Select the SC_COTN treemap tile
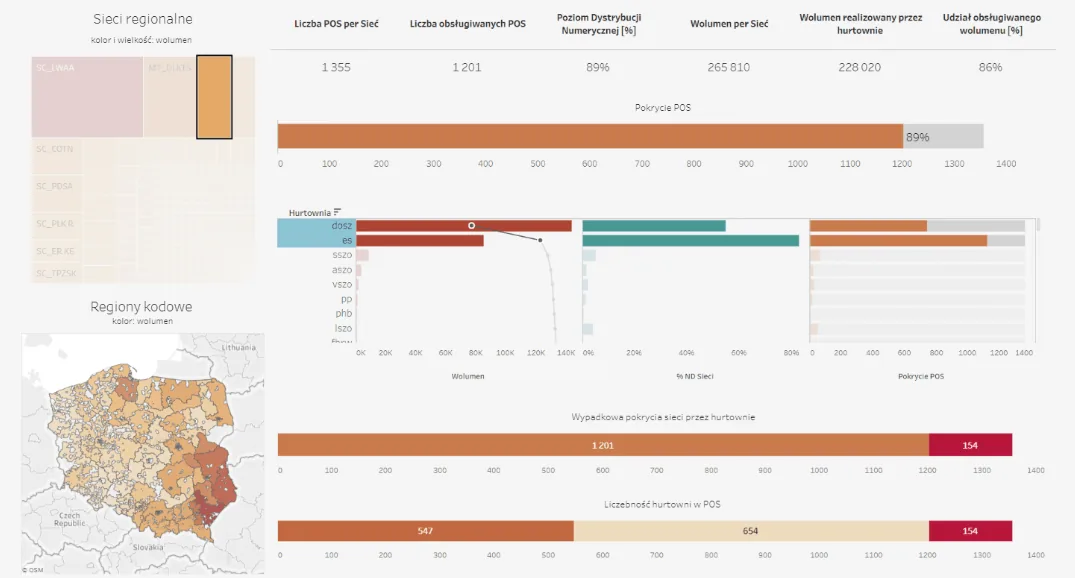This screenshot has width=1075, height=578. tap(56, 156)
